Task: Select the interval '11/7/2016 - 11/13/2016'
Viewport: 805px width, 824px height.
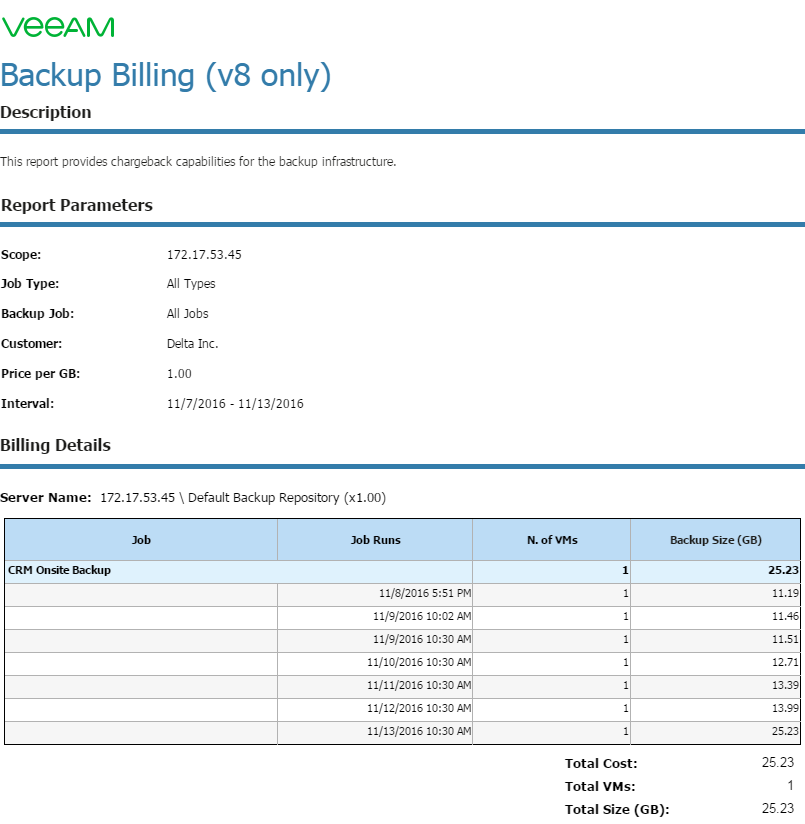Action: tap(235, 404)
